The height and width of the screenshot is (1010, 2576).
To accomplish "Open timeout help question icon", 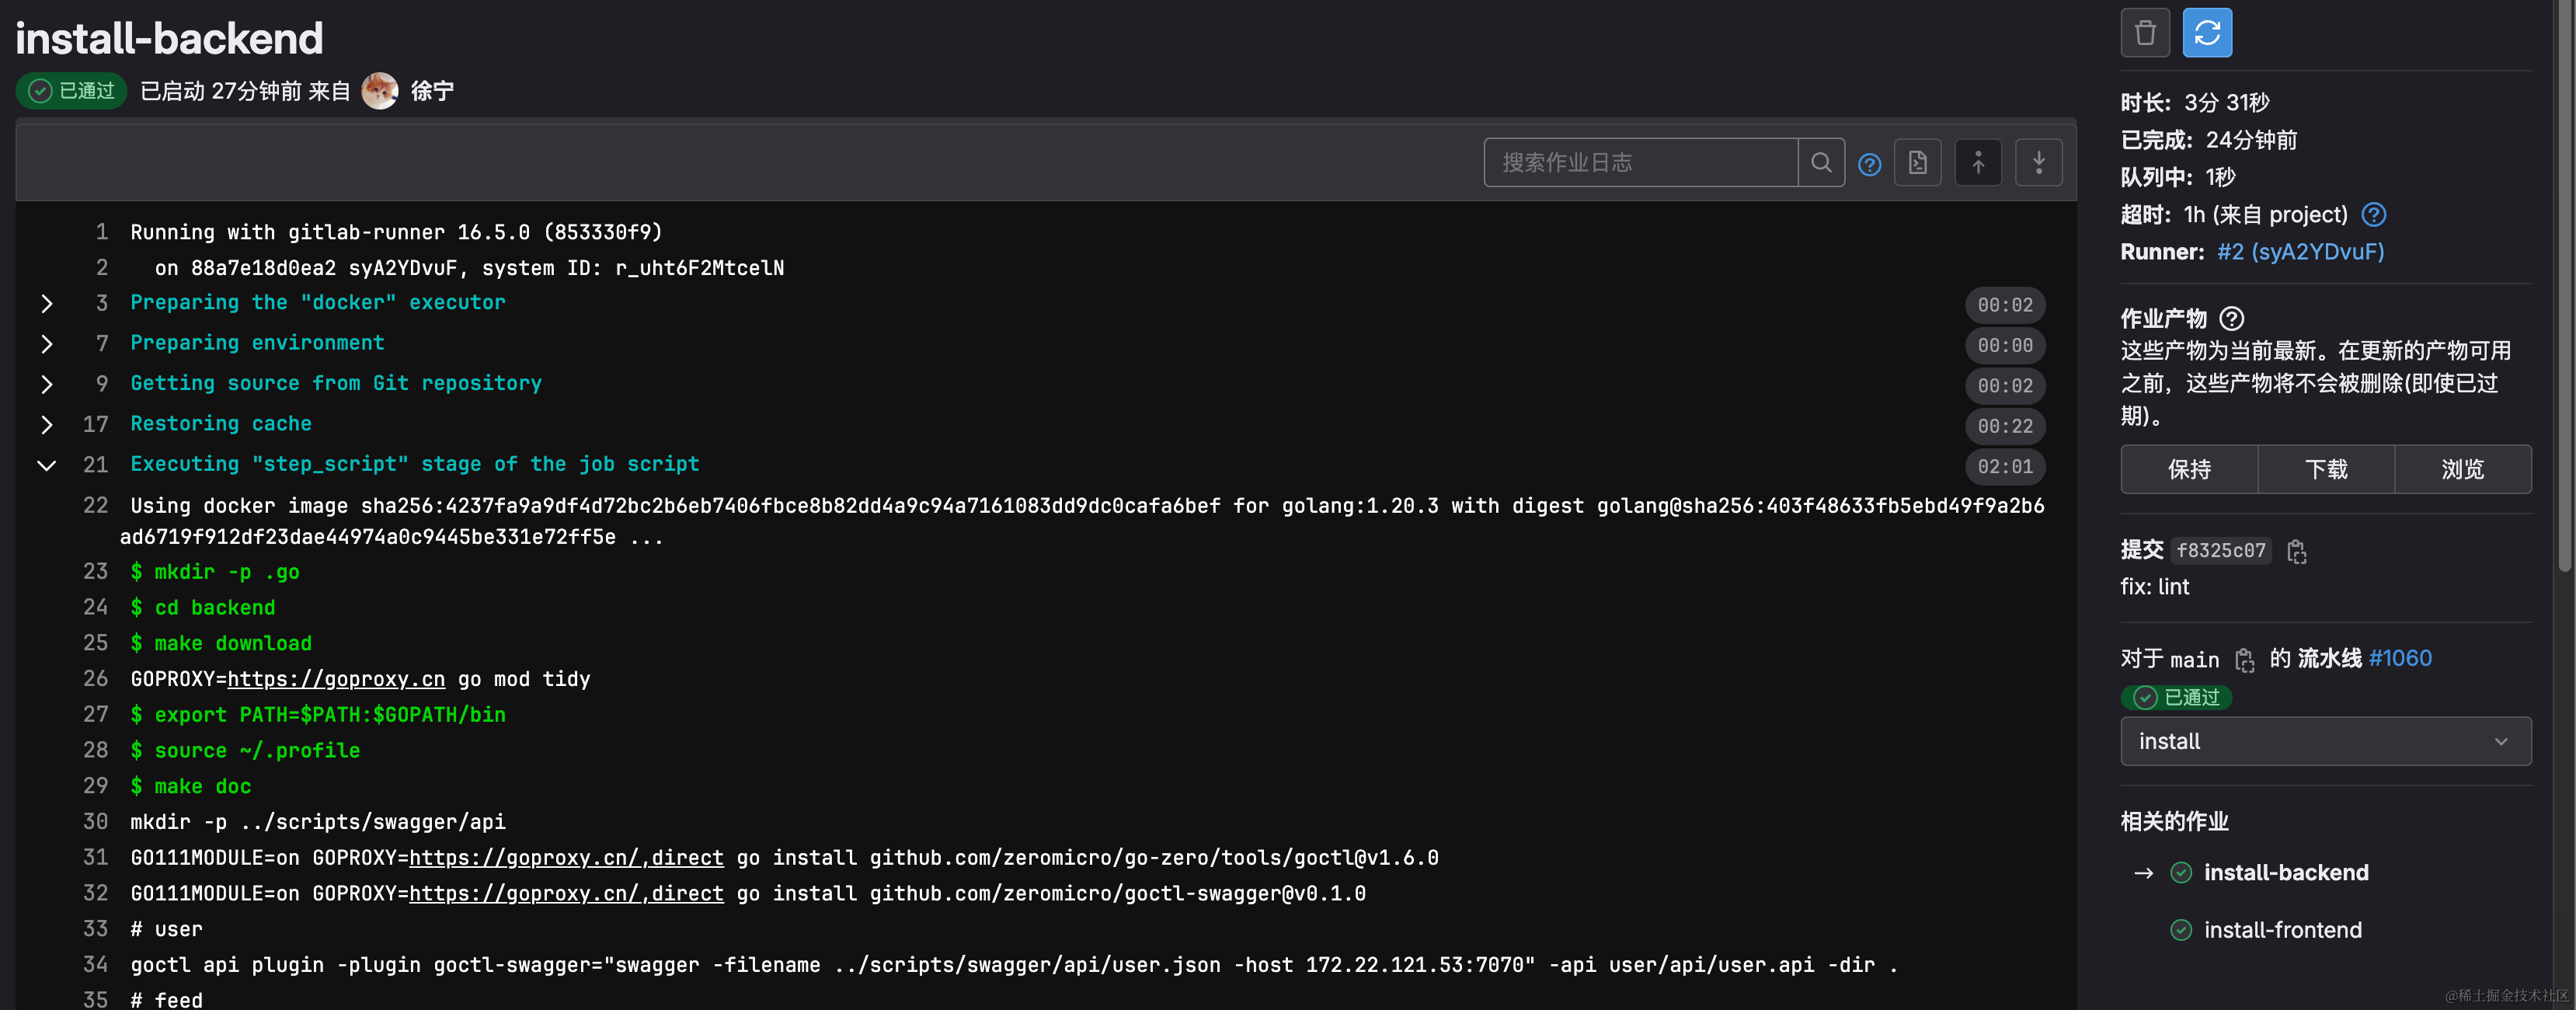I will click(x=2373, y=215).
